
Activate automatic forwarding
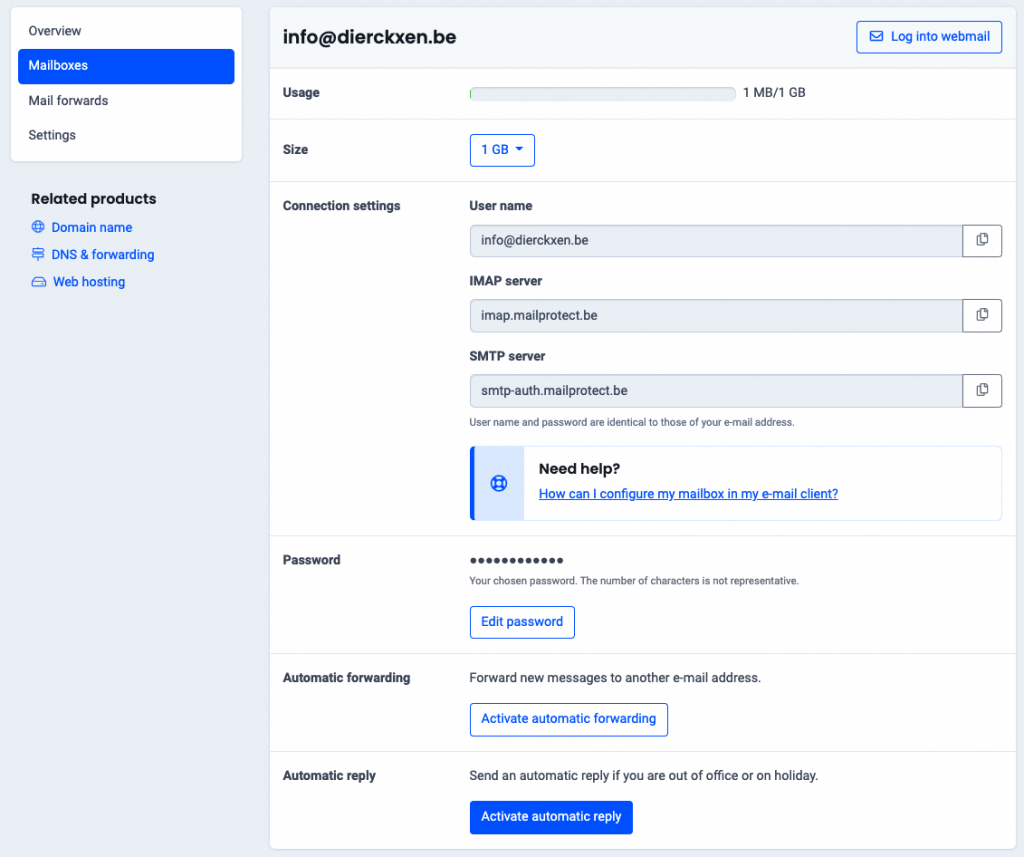click(x=568, y=719)
